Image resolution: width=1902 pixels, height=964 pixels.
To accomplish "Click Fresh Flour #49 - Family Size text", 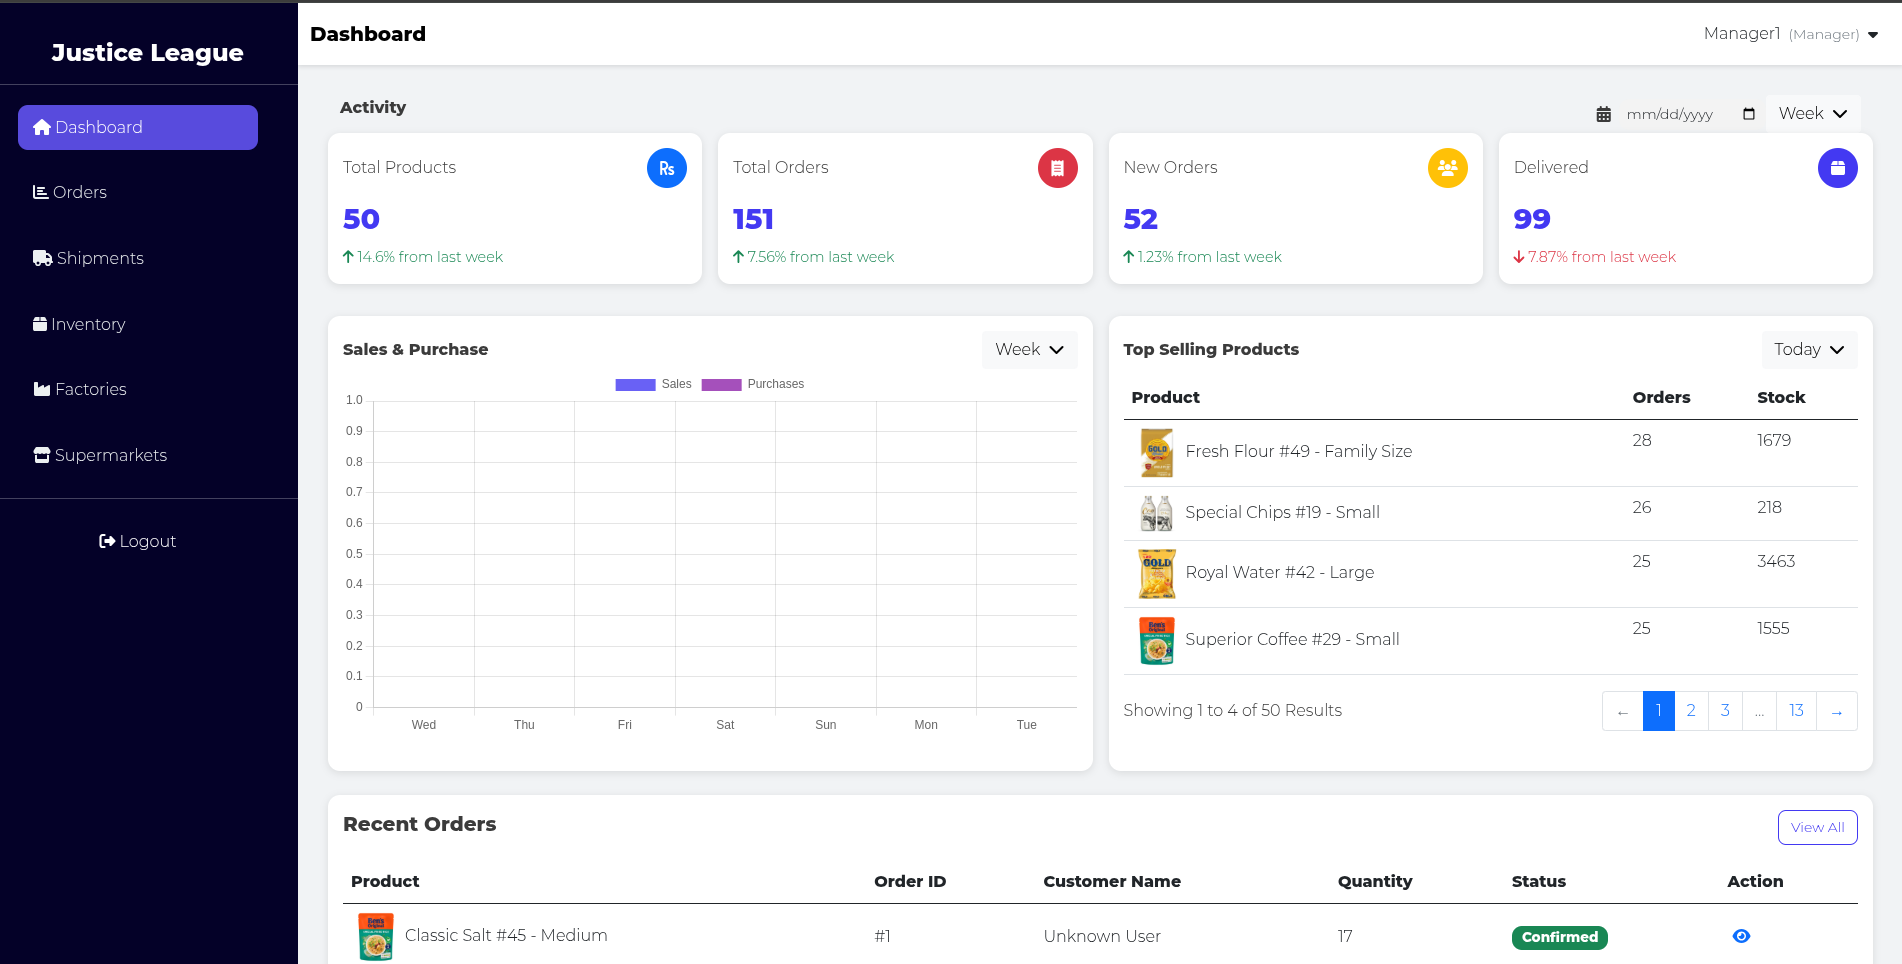I will pos(1298,451).
